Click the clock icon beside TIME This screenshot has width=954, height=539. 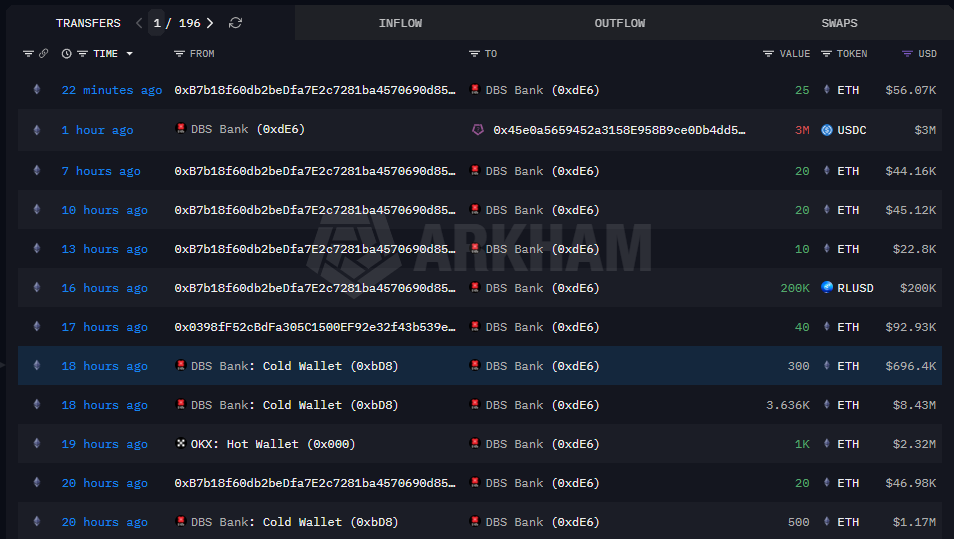pos(66,54)
